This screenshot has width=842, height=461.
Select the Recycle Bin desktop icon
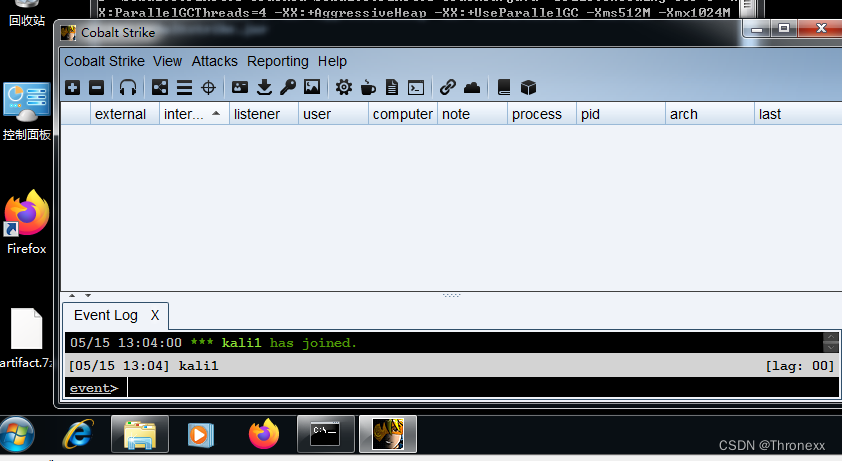click(26, 14)
